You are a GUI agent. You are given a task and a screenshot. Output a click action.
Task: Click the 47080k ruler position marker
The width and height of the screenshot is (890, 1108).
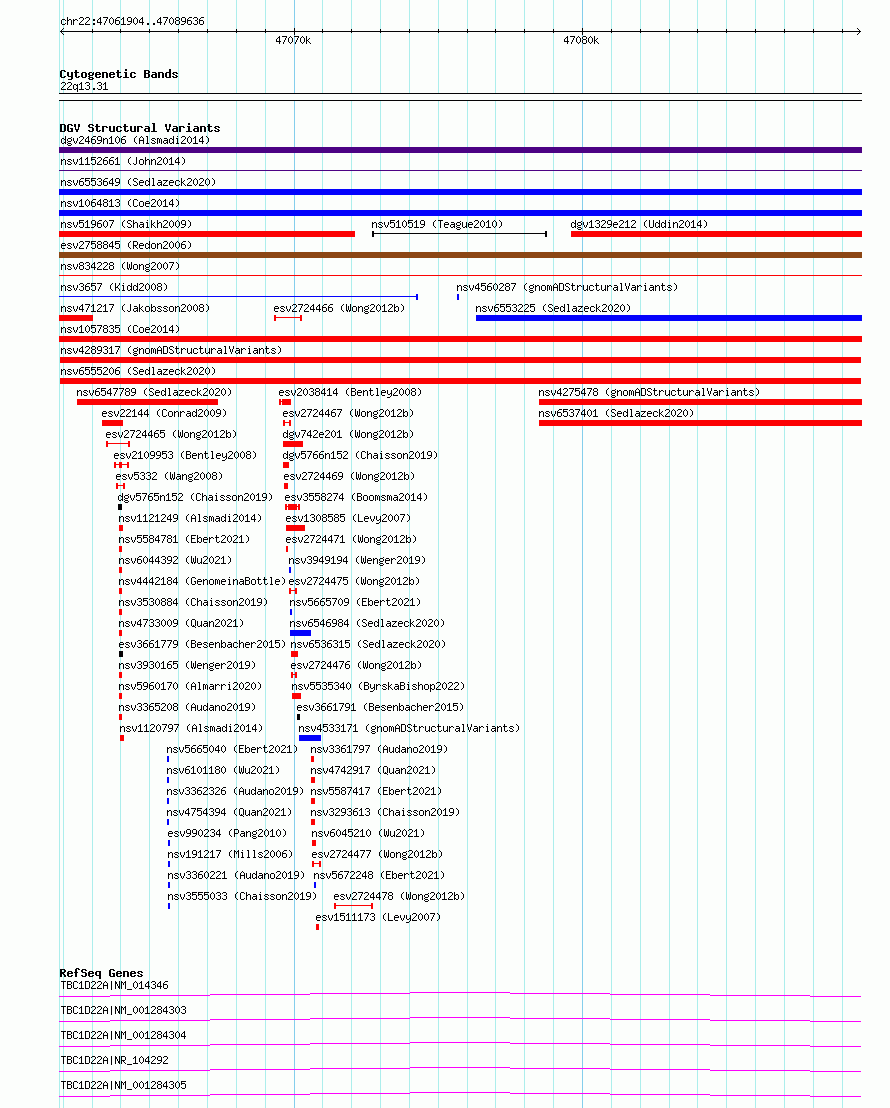581,40
